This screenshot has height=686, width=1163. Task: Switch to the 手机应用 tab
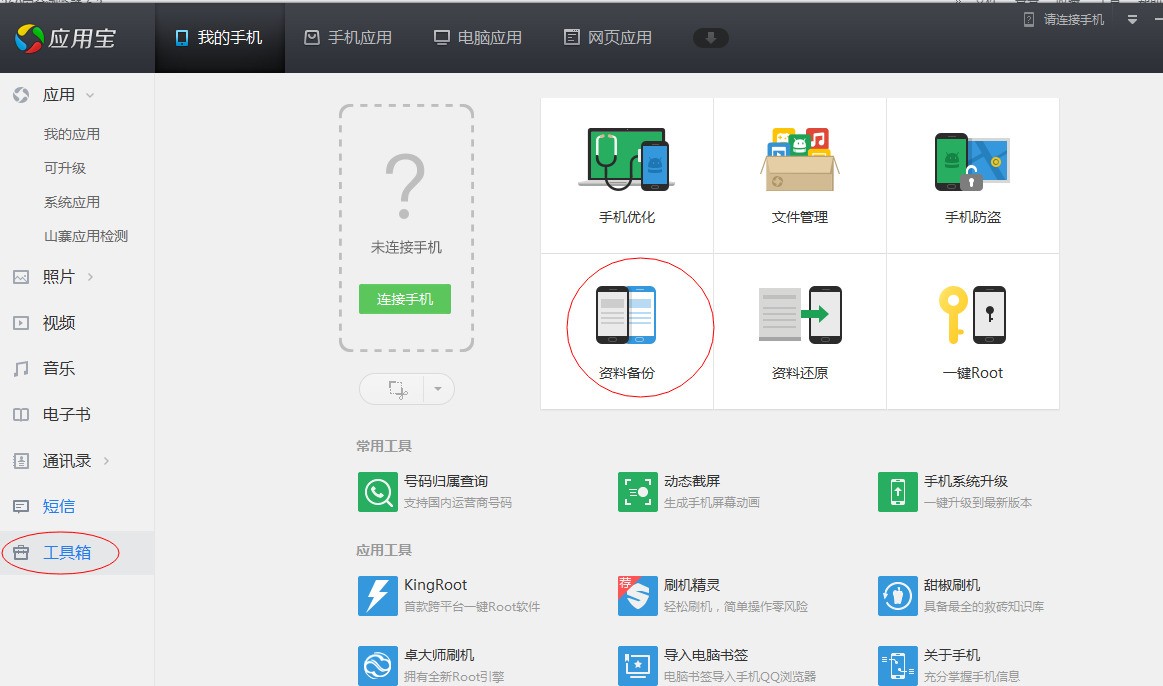pos(349,38)
